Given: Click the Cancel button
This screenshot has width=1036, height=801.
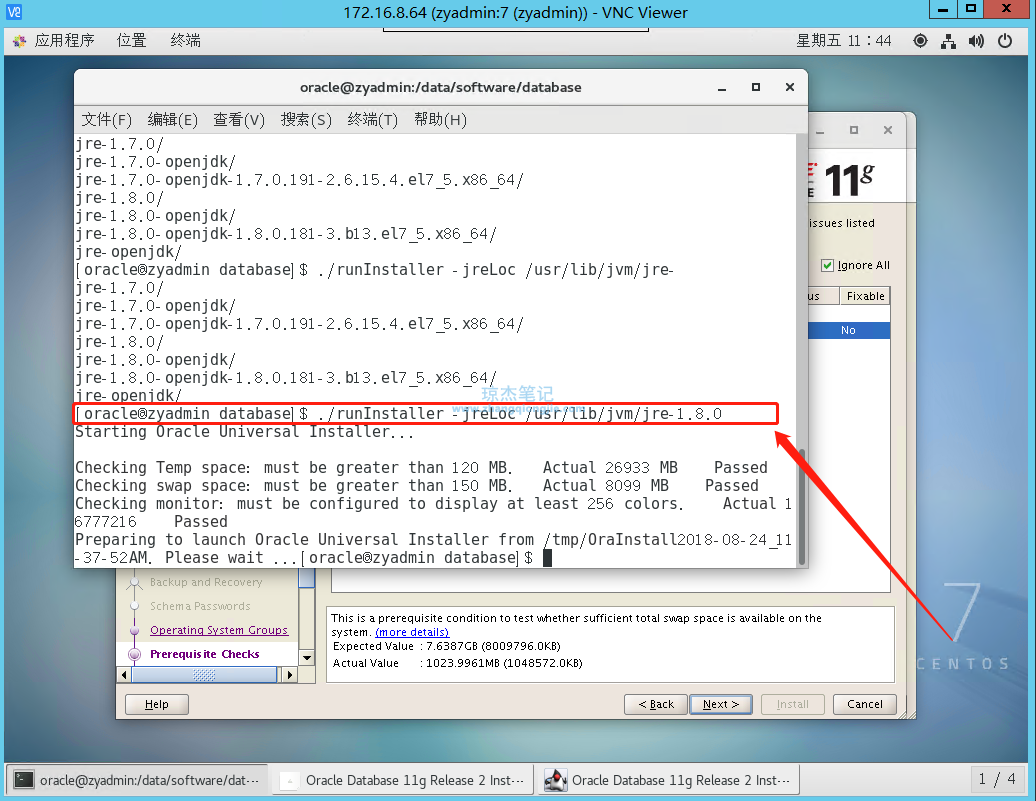Looking at the screenshot, I should click(x=865, y=705).
